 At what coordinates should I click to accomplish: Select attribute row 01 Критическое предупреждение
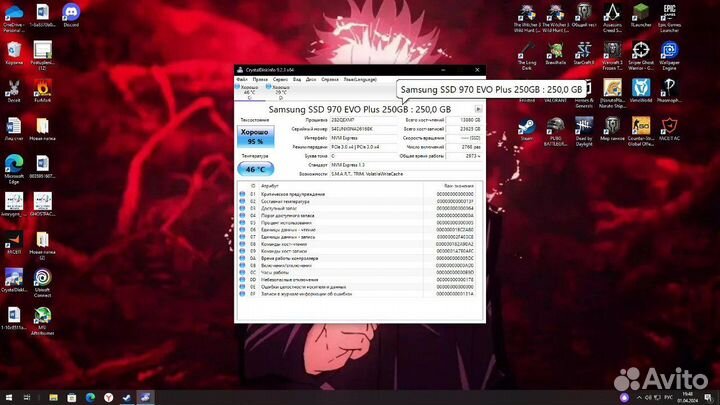[x=359, y=194]
